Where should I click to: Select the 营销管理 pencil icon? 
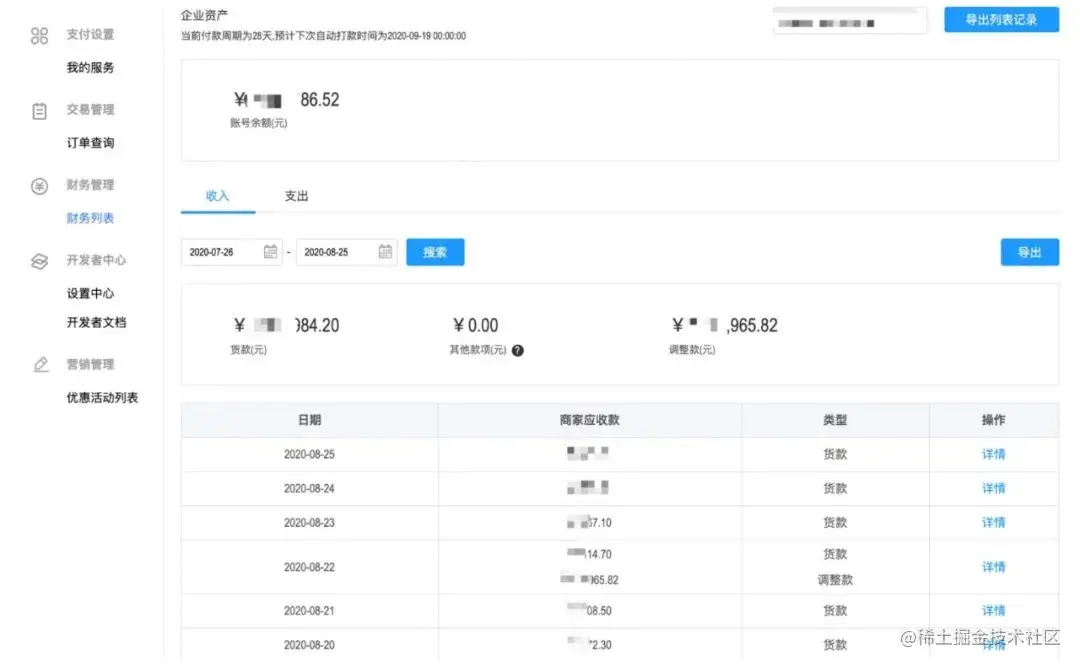pyautogui.click(x=40, y=364)
